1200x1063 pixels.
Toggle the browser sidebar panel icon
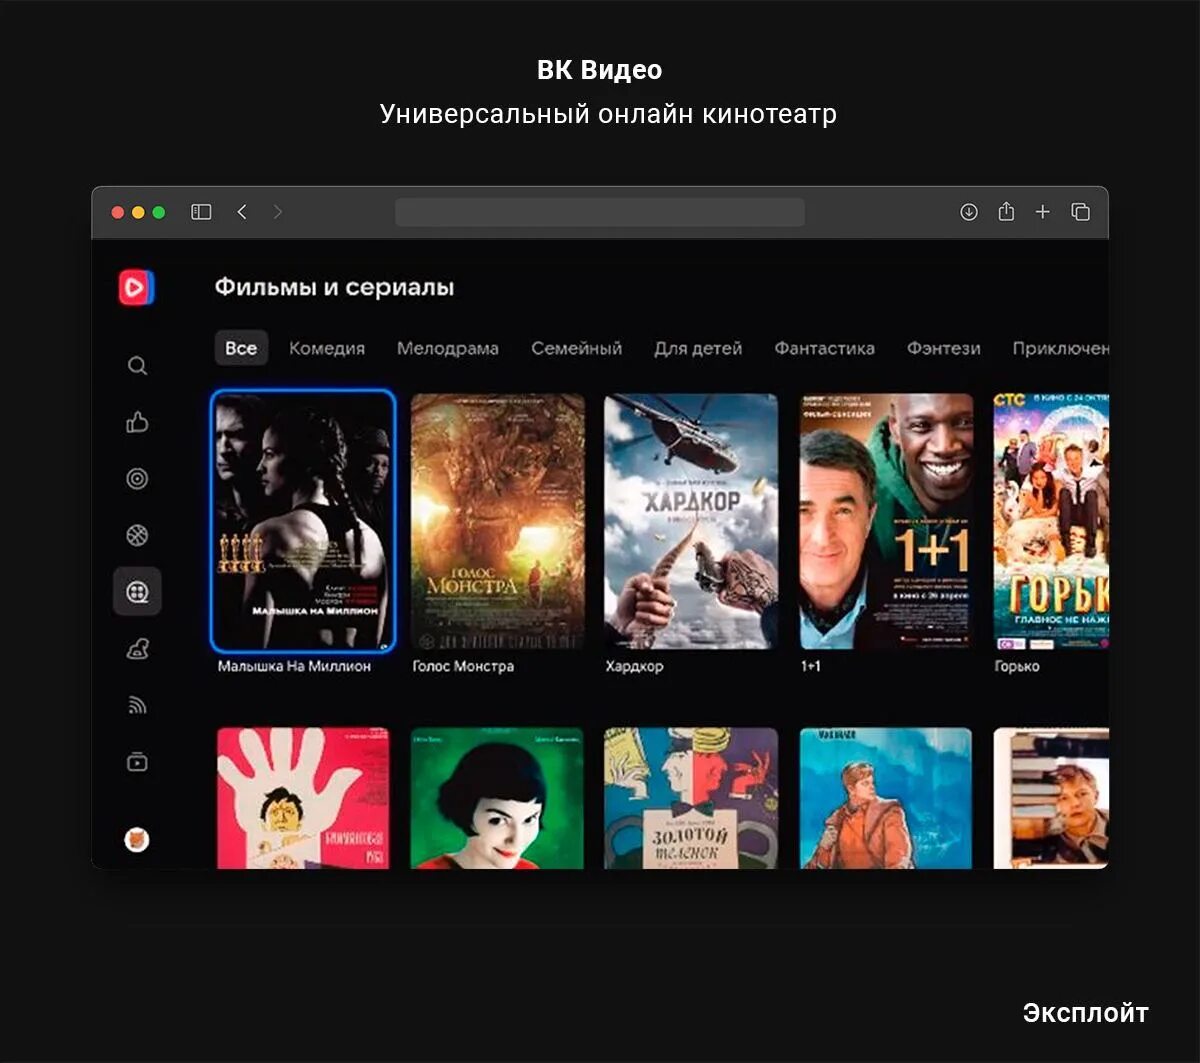point(202,212)
